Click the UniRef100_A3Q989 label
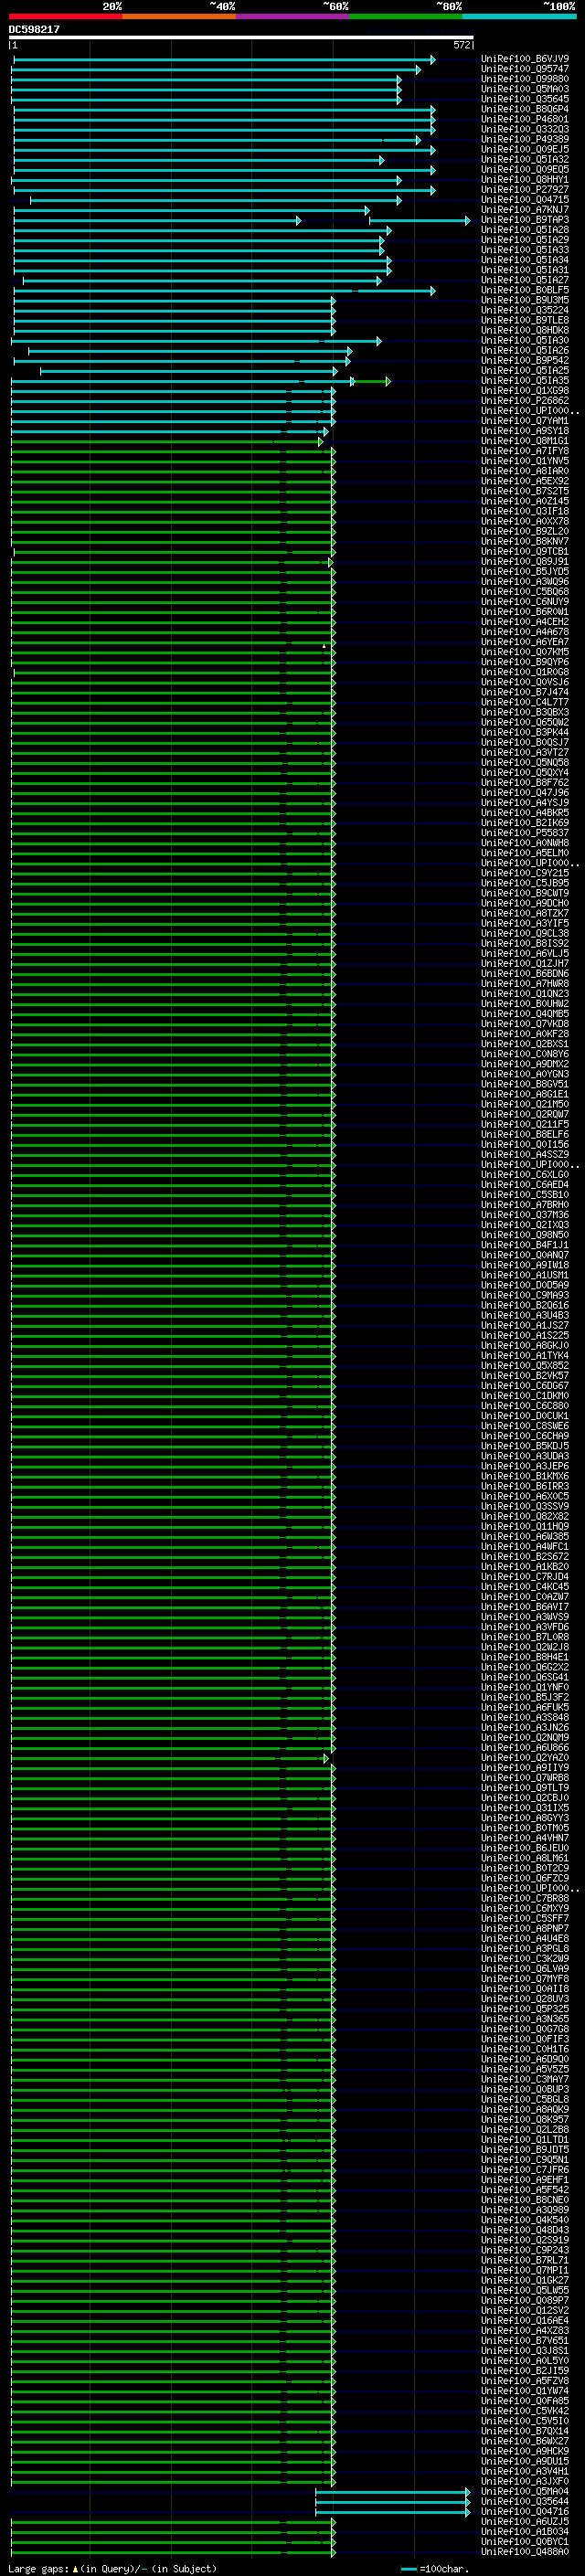 pyautogui.click(x=525, y=2210)
